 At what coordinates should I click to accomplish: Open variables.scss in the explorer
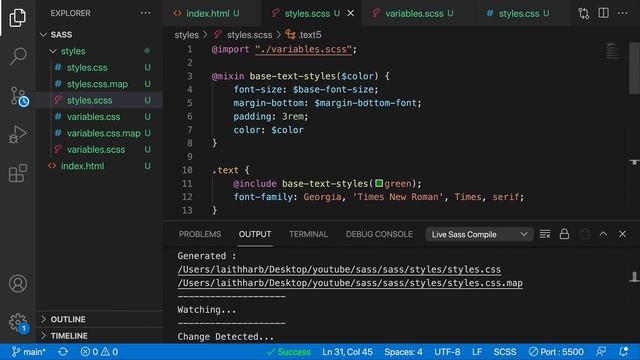(99, 149)
